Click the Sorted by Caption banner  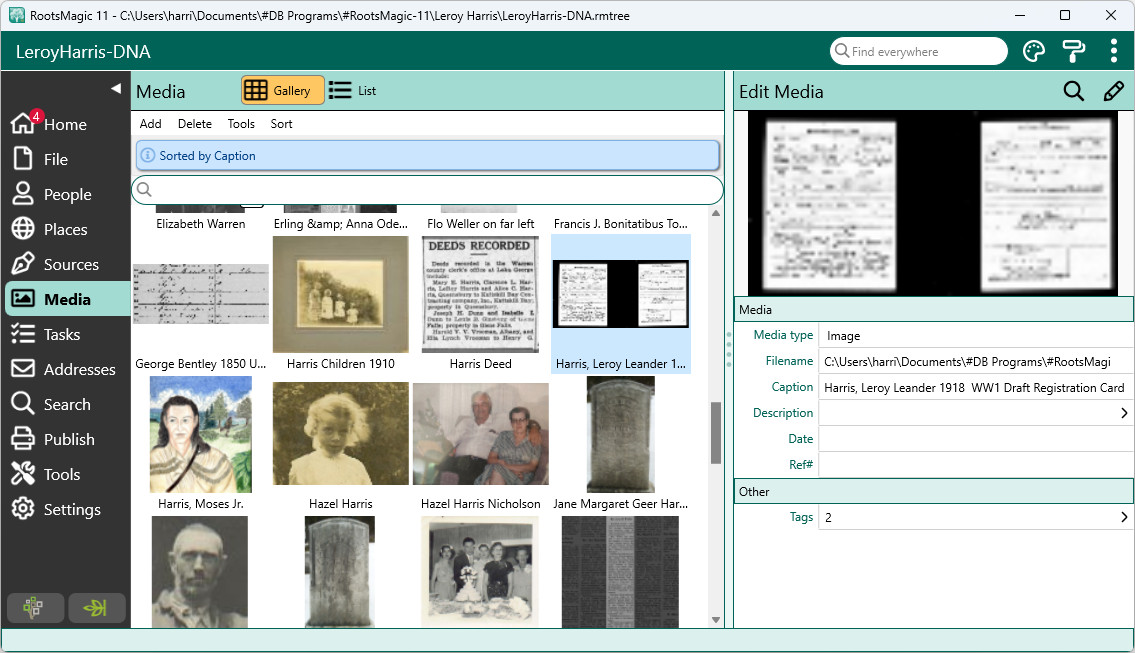point(428,156)
